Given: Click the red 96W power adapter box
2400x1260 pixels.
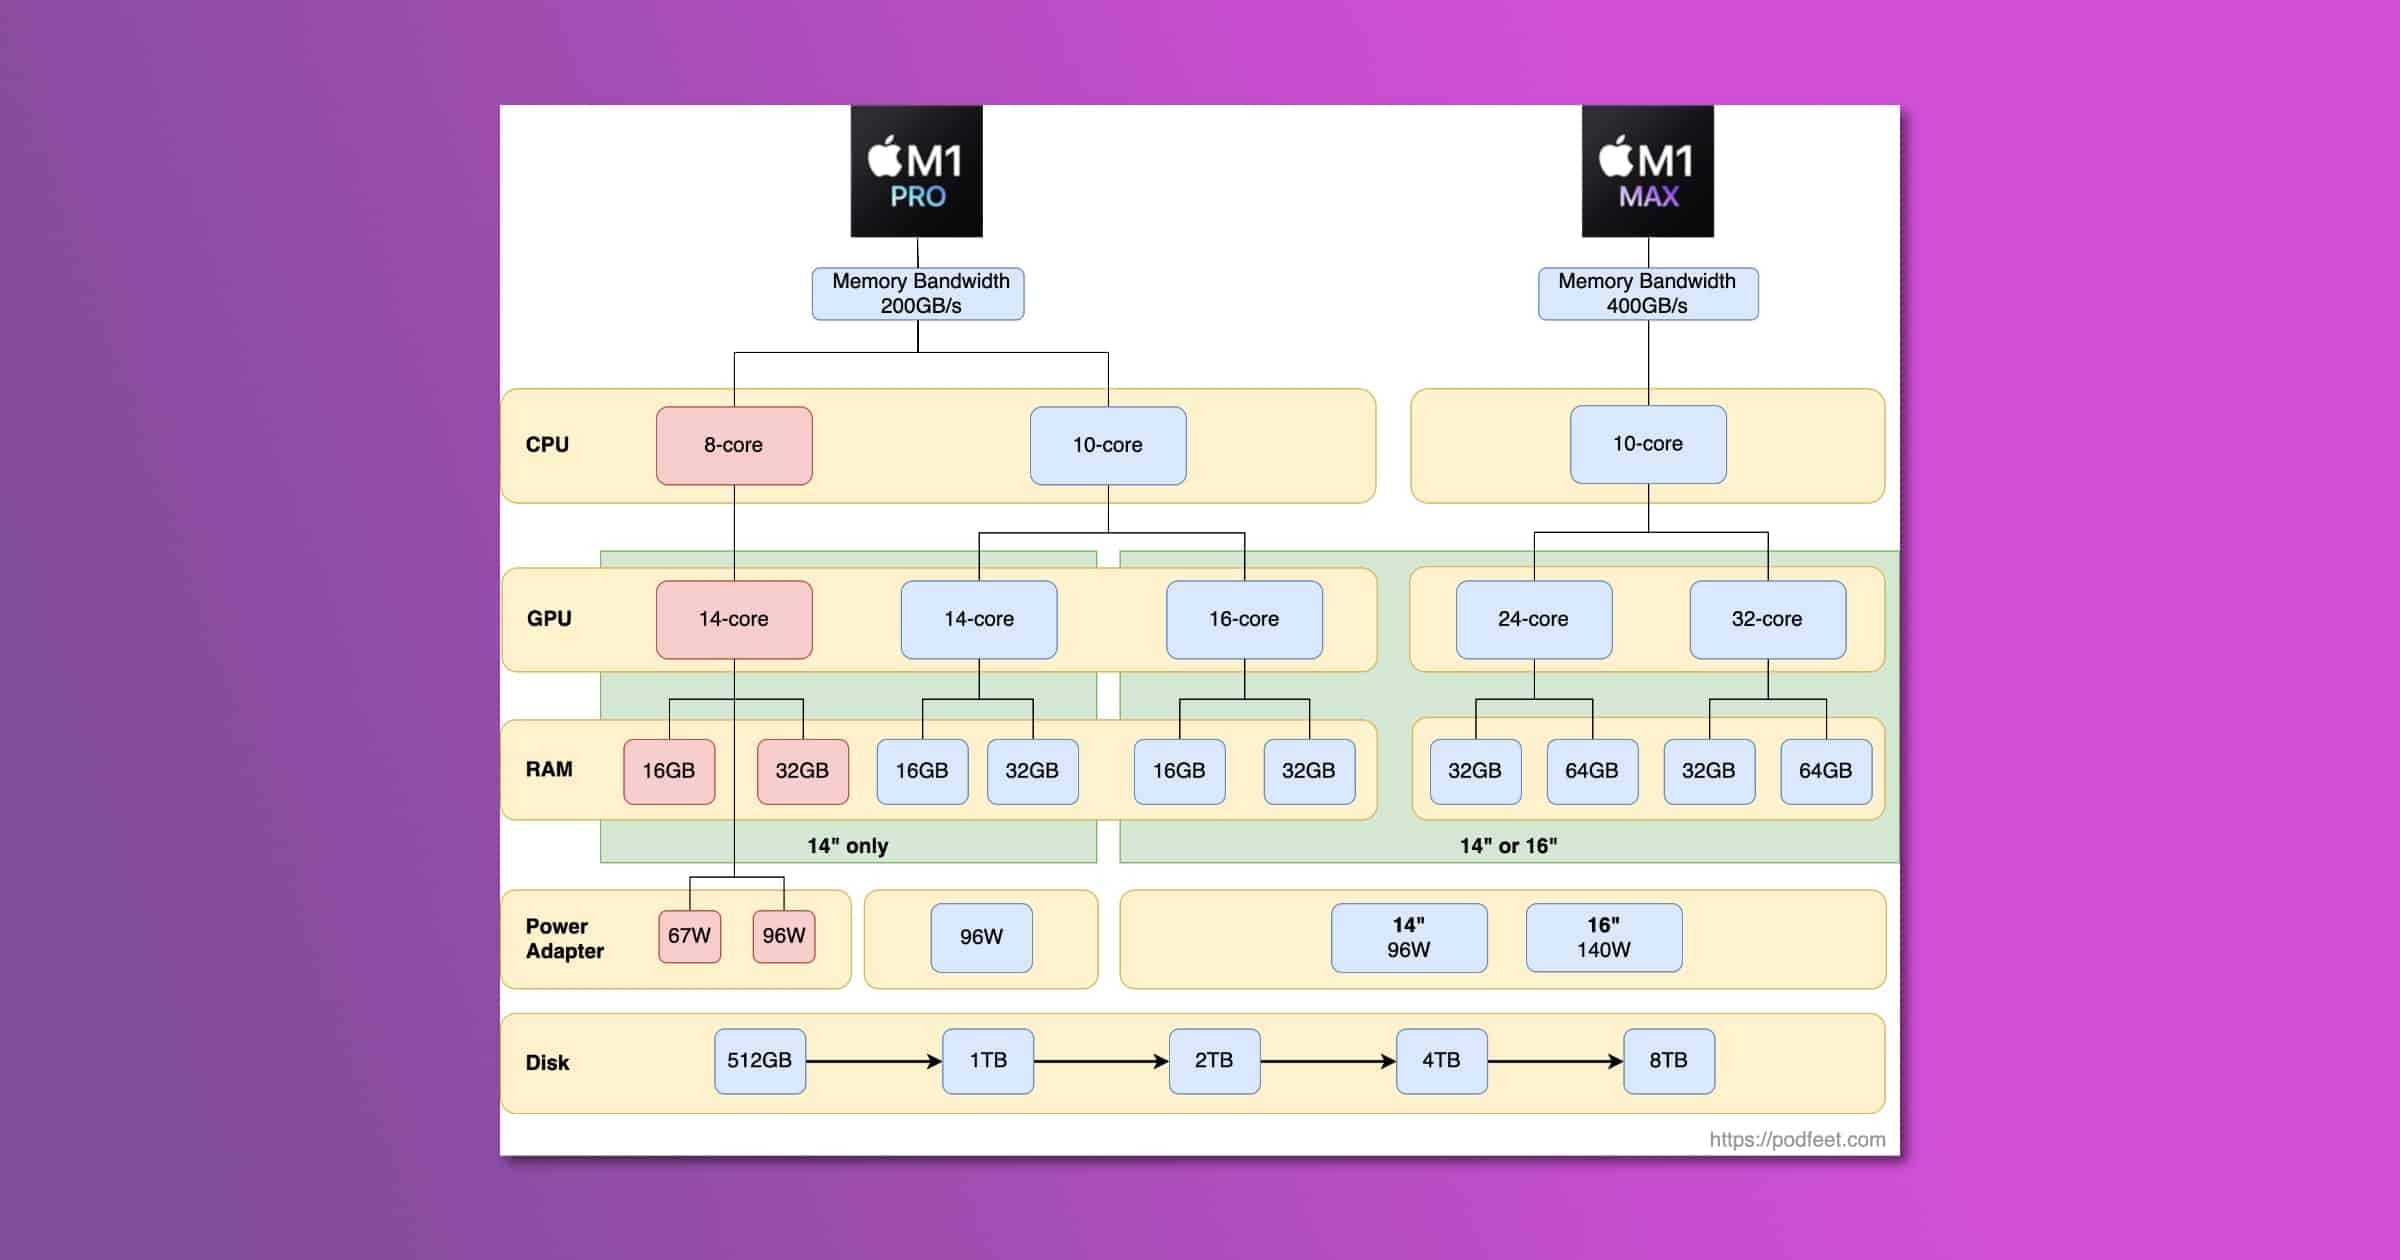Looking at the screenshot, I should [783, 936].
